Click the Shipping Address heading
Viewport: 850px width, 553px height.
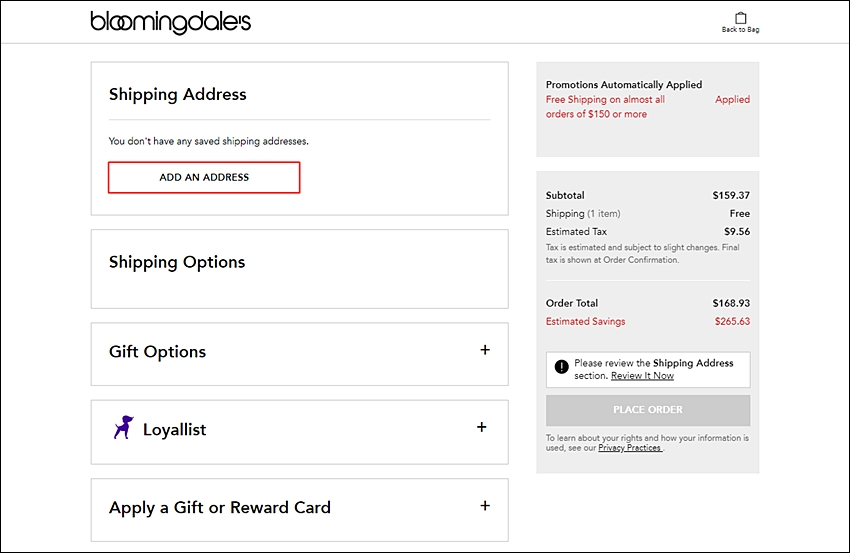click(178, 94)
